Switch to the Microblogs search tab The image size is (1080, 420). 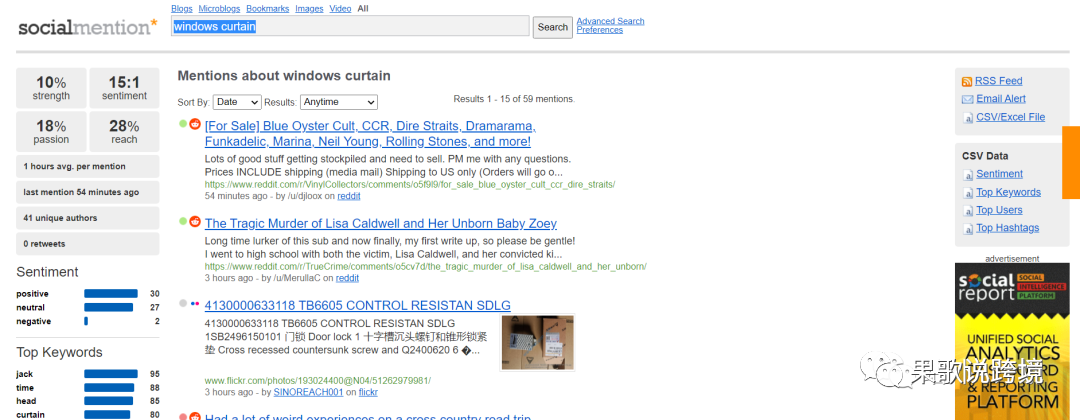pos(220,8)
